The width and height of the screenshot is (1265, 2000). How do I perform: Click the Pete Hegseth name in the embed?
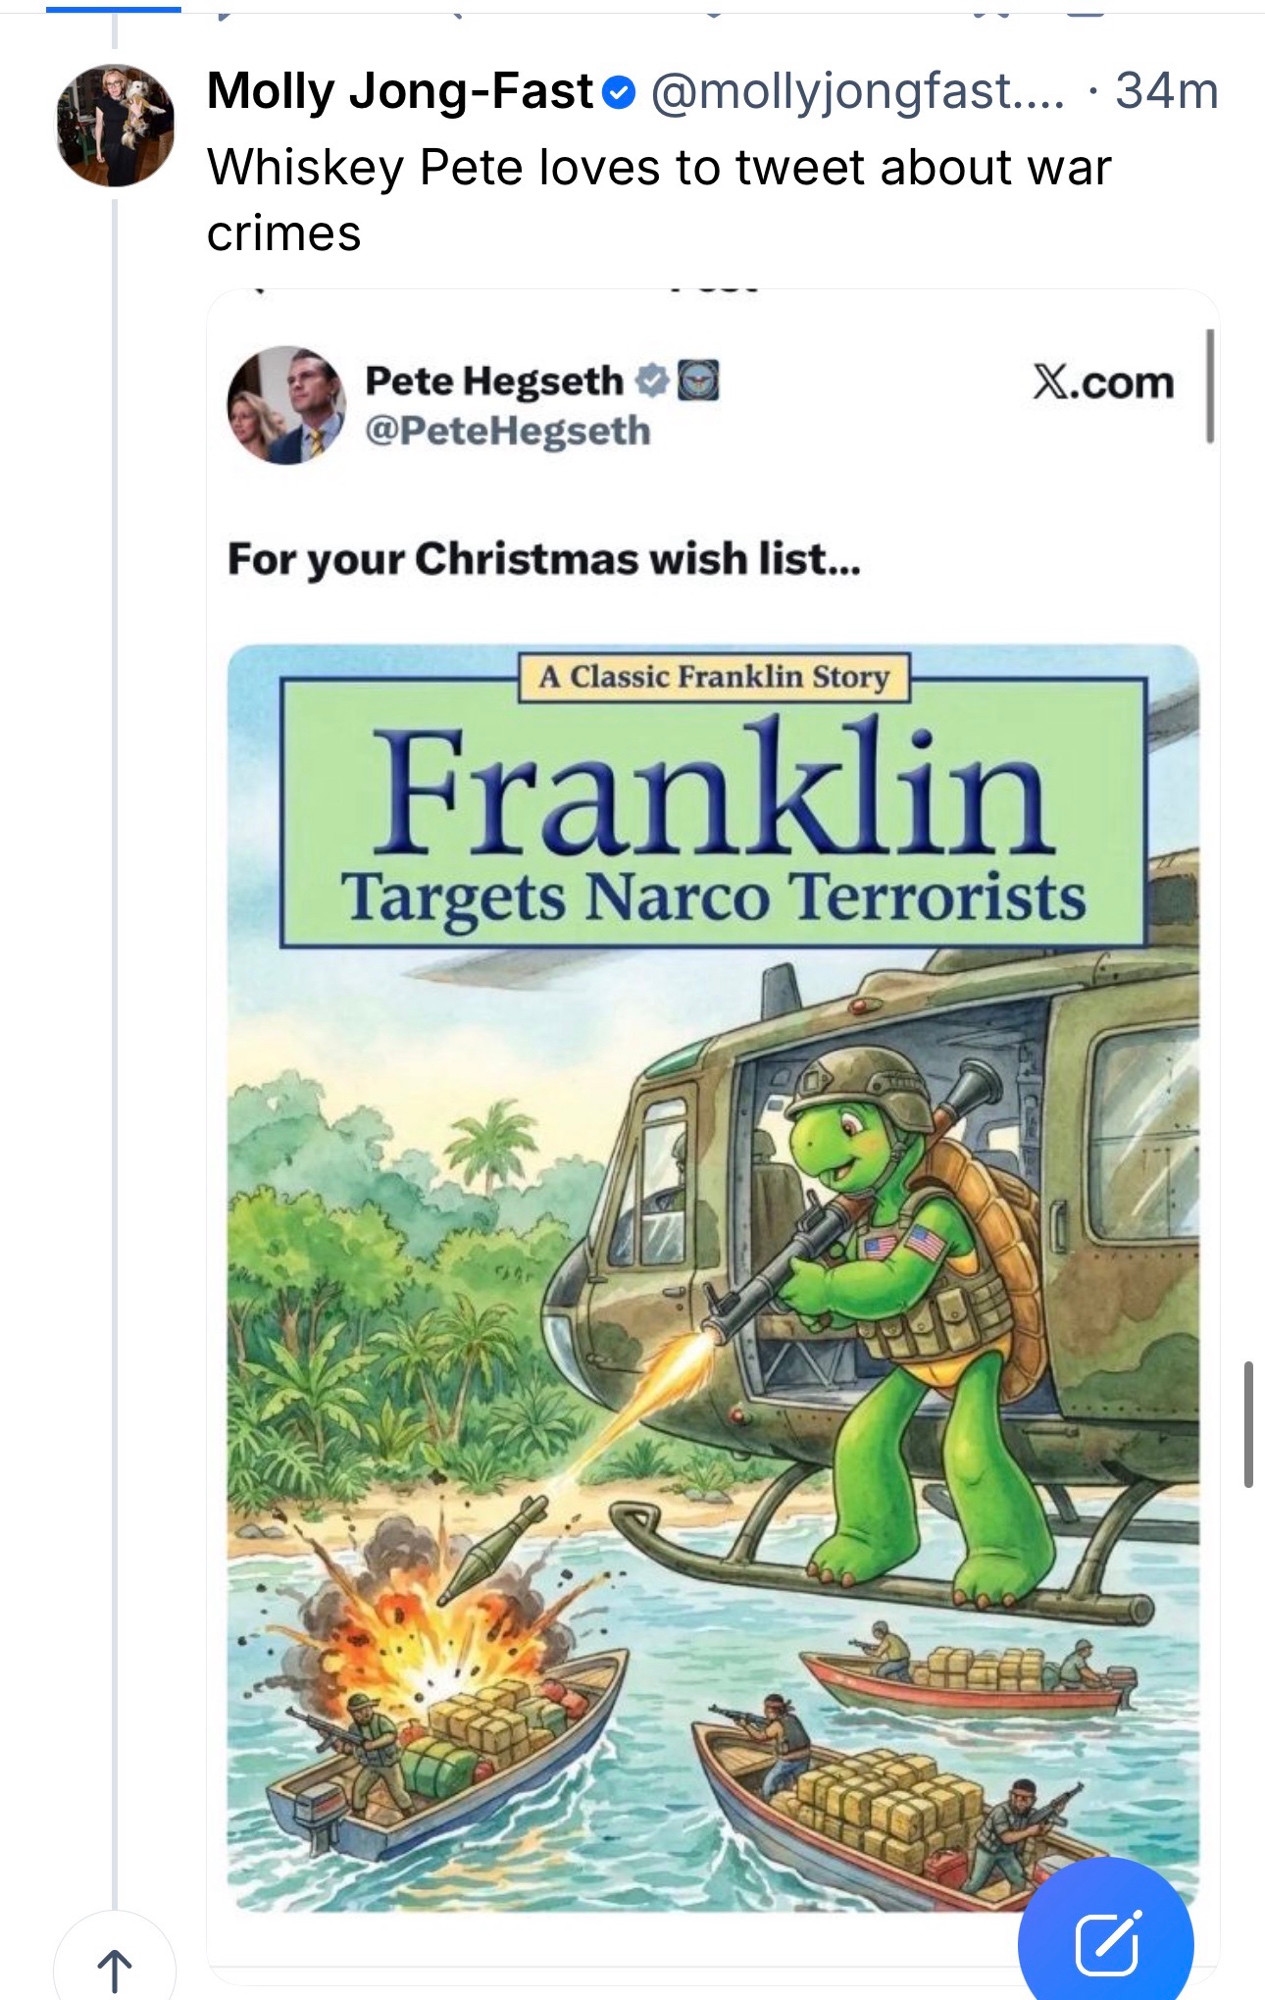click(x=494, y=381)
